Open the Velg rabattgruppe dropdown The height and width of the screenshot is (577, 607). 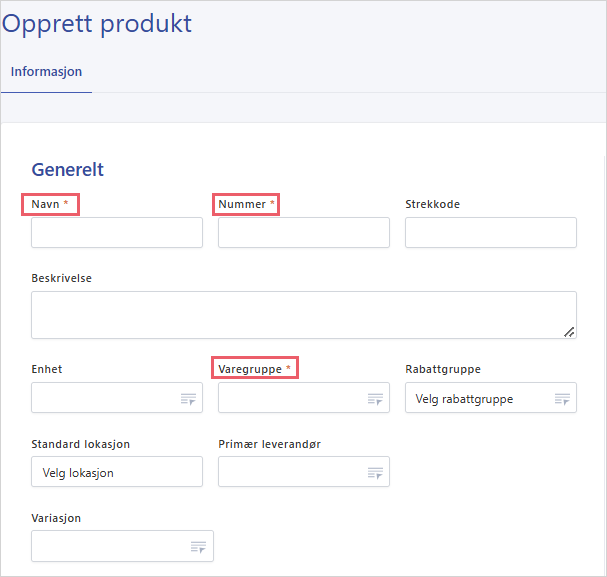point(478,398)
